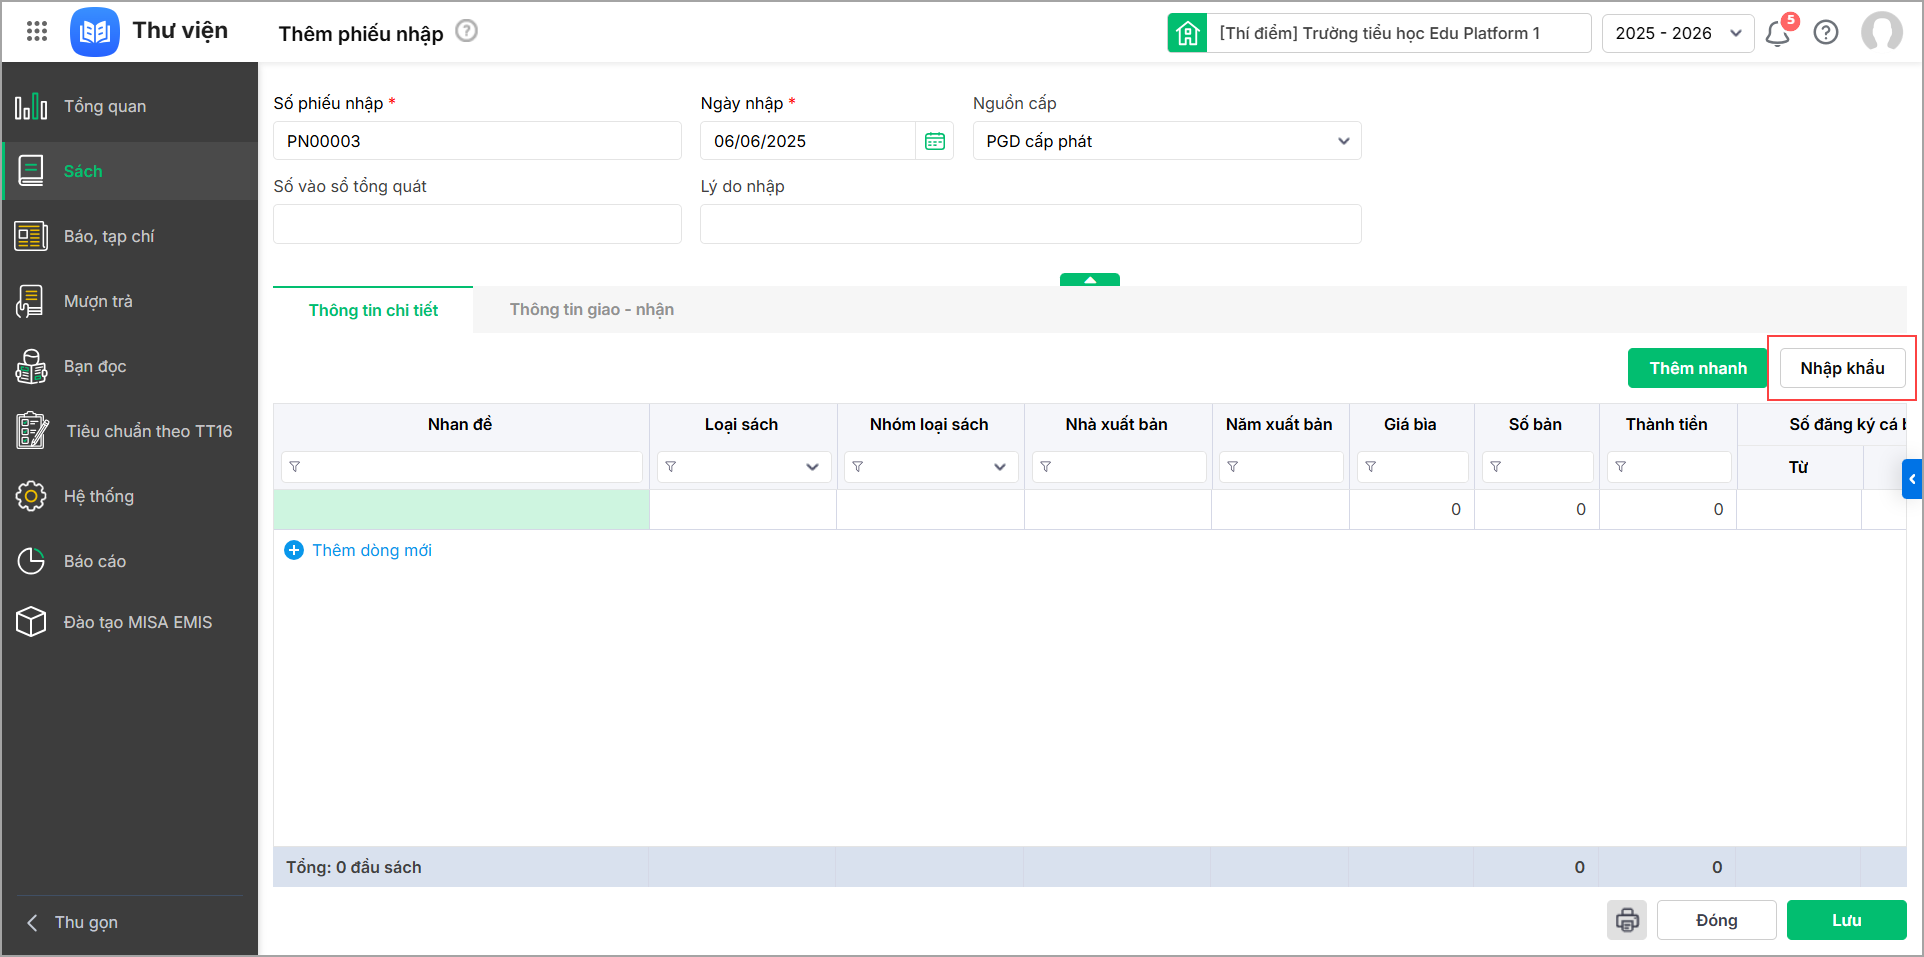This screenshot has width=1924, height=957.
Task: Open the Nguồn cấp dropdown
Action: pos(1167,141)
